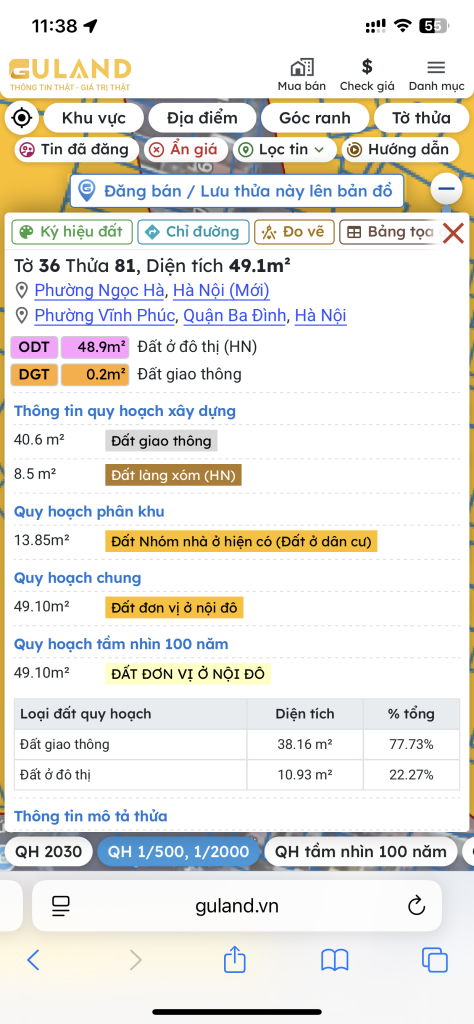Viewport: 474px width, 1024px height.
Task: Close the parcel info panel
Action: 452,232
